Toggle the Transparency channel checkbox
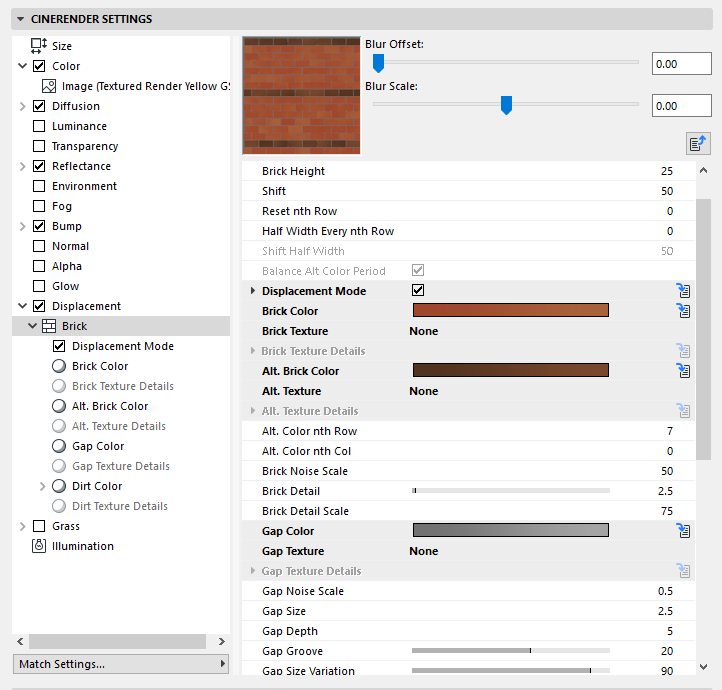722x690 pixels. (39, 146)
